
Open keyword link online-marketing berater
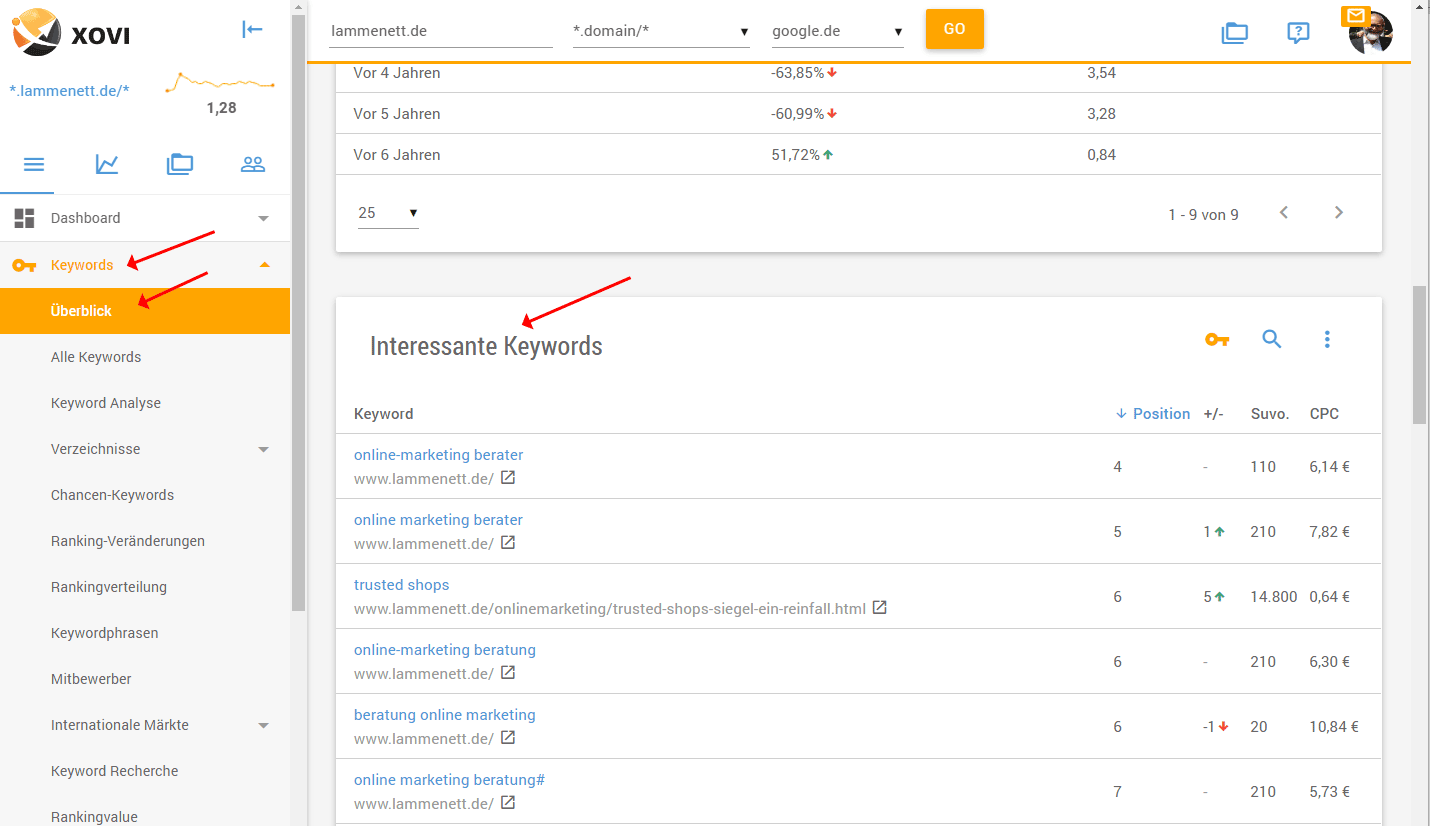438,455
